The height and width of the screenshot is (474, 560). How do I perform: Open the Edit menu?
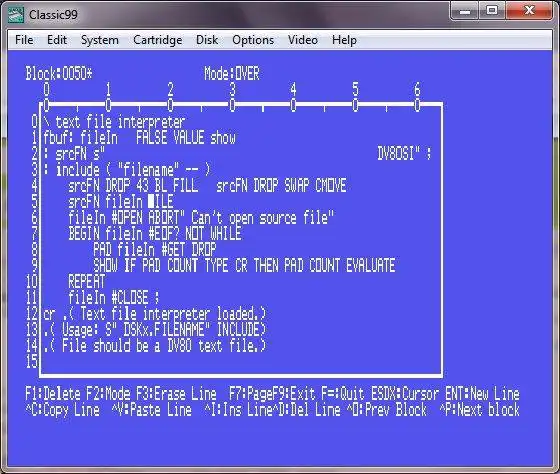point(57,40)
